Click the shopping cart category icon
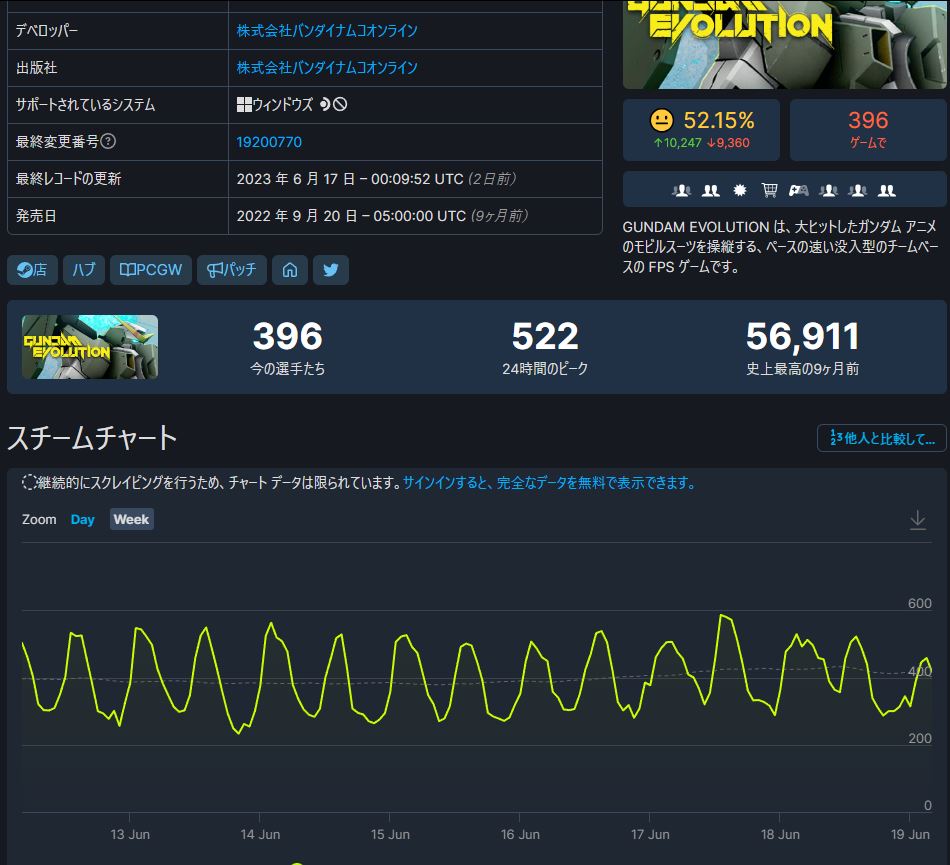This screenshot has width=950, height=865. tap(769, 190)
